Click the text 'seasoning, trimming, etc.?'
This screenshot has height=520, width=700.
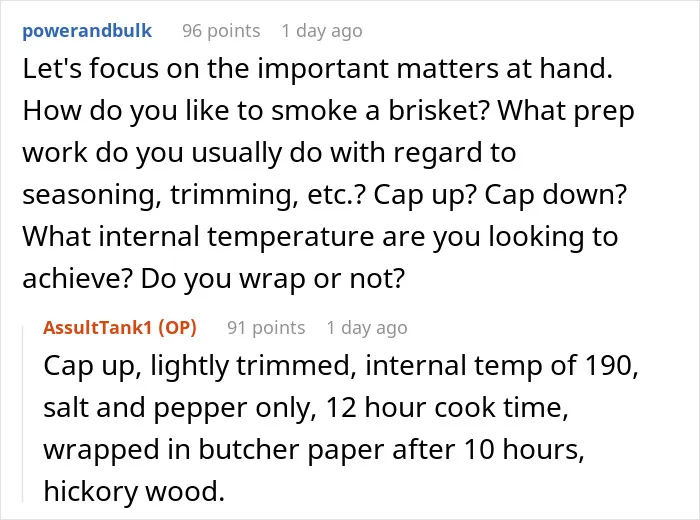(x=193, y=195)
